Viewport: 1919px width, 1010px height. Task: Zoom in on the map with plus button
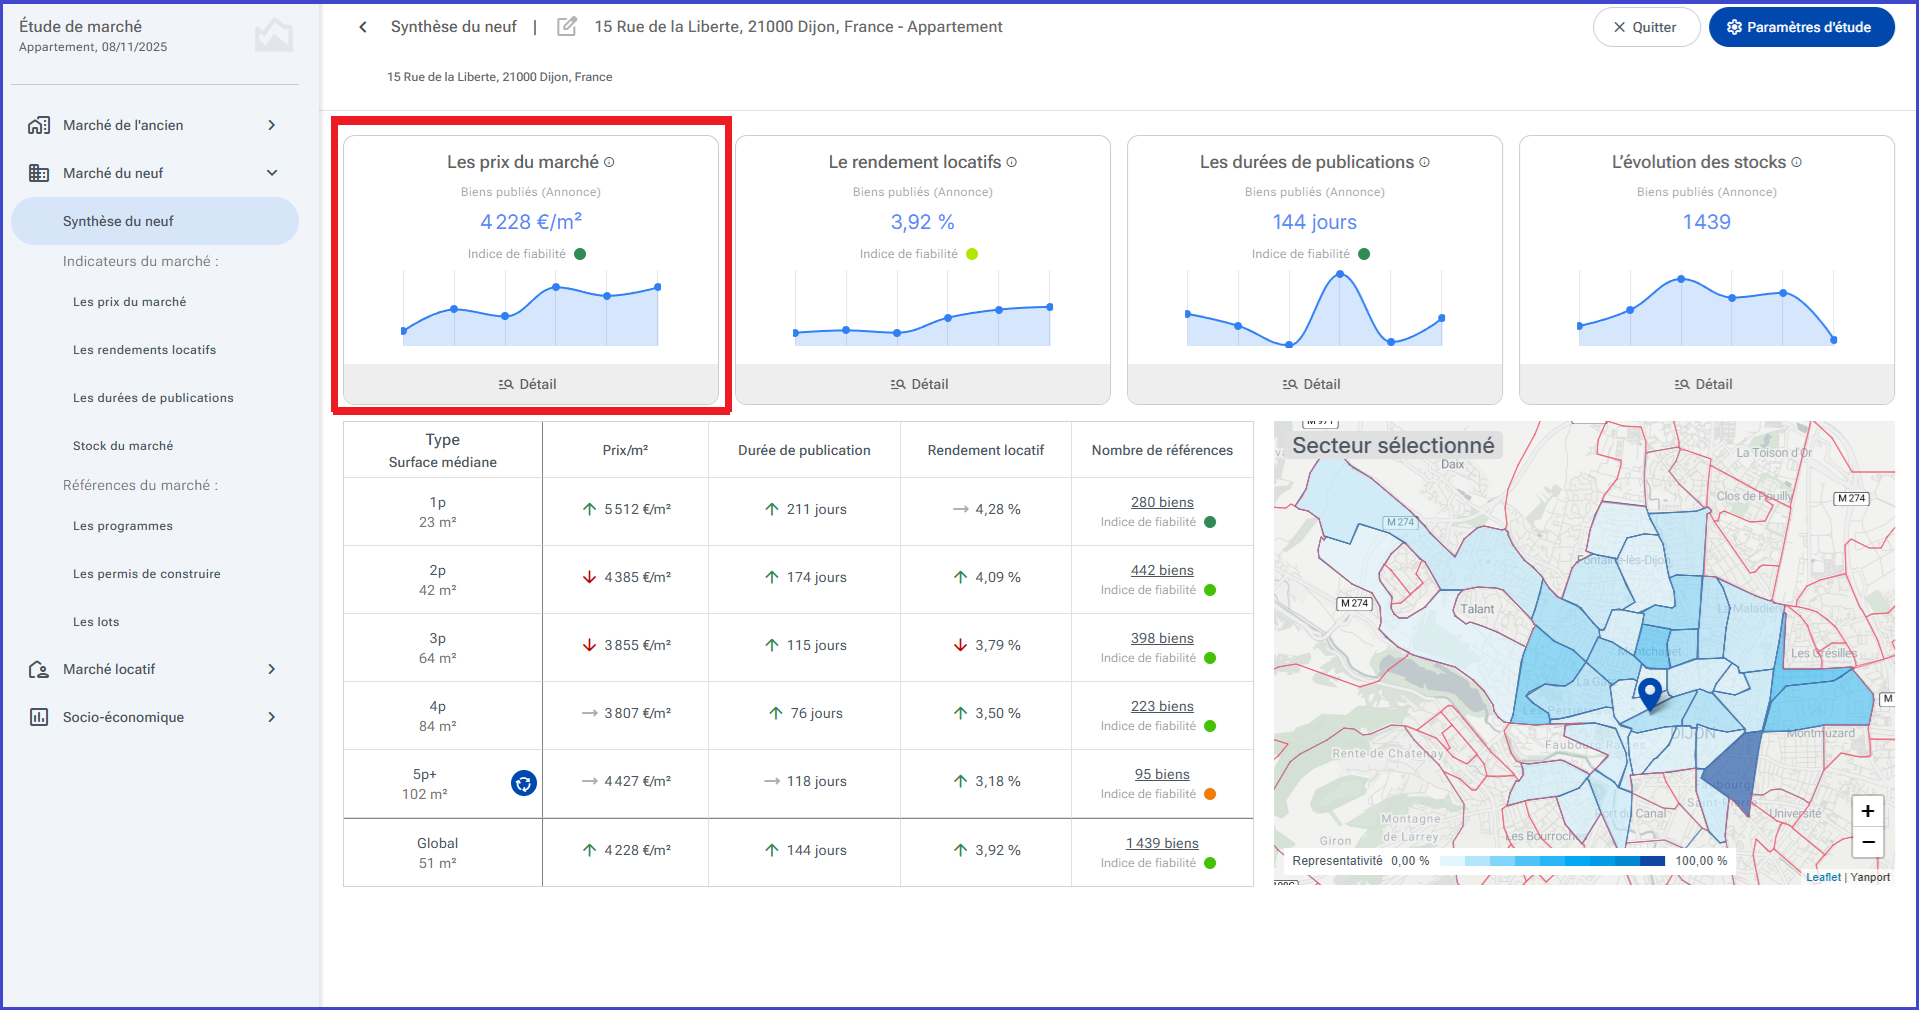1867,811
